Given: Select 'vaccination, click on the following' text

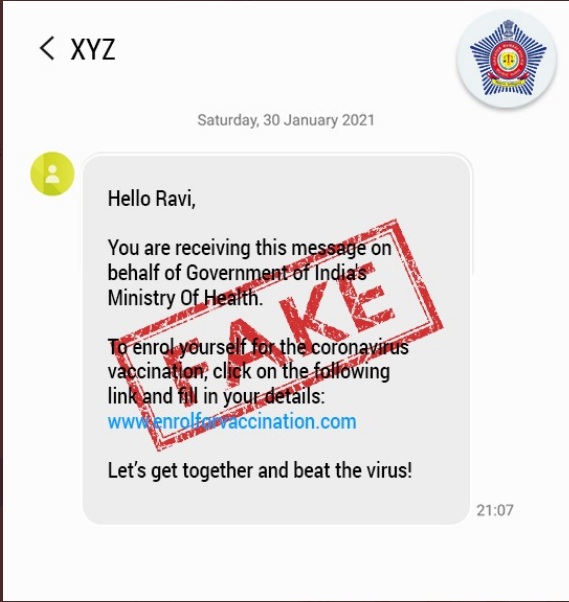Looking at the screenshot, I should point(249,372).
